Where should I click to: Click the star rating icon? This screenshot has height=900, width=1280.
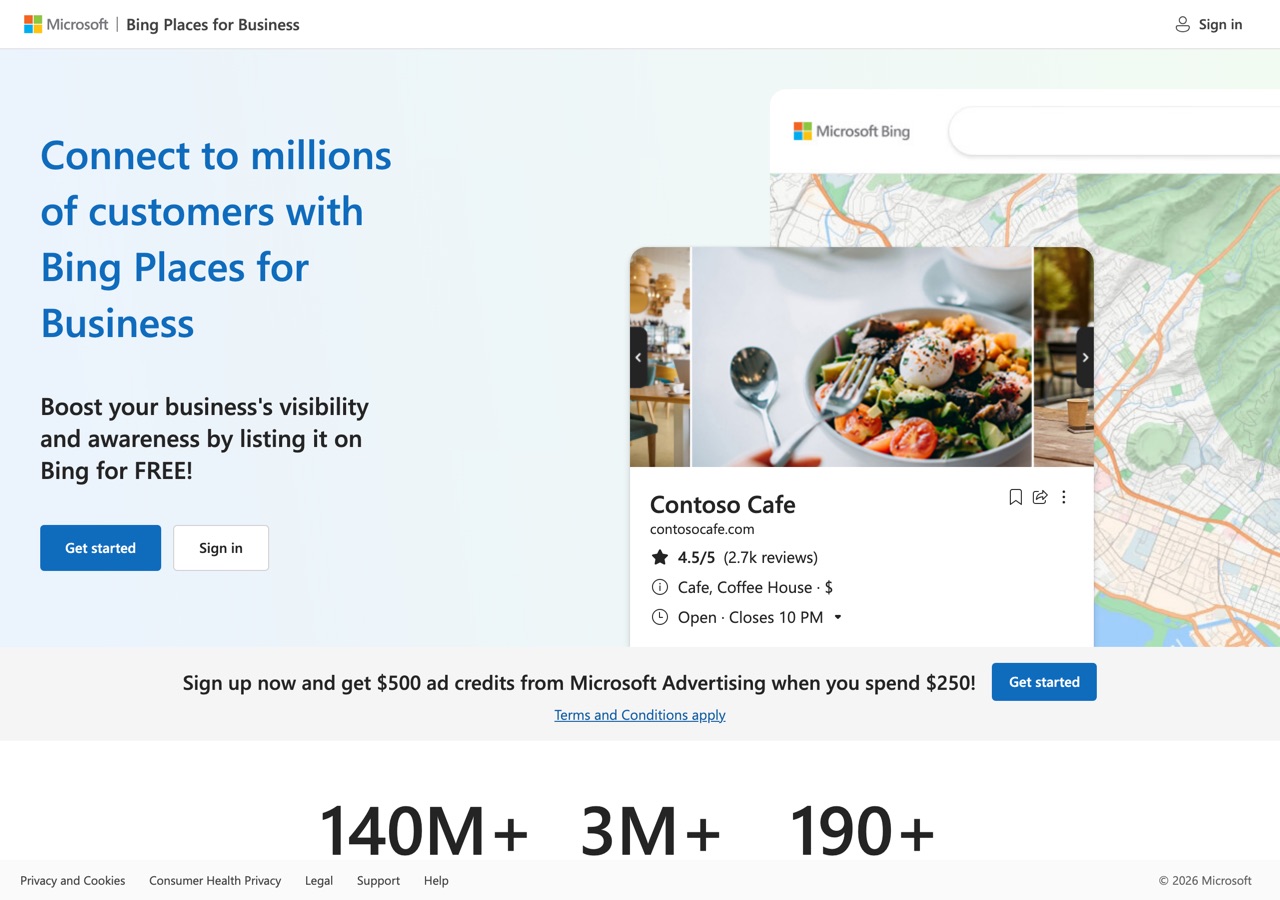659,557
